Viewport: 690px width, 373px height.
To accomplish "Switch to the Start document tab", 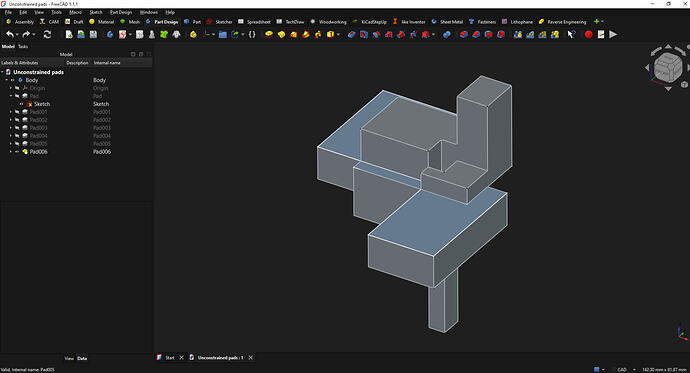I will [x=169, y=358].
